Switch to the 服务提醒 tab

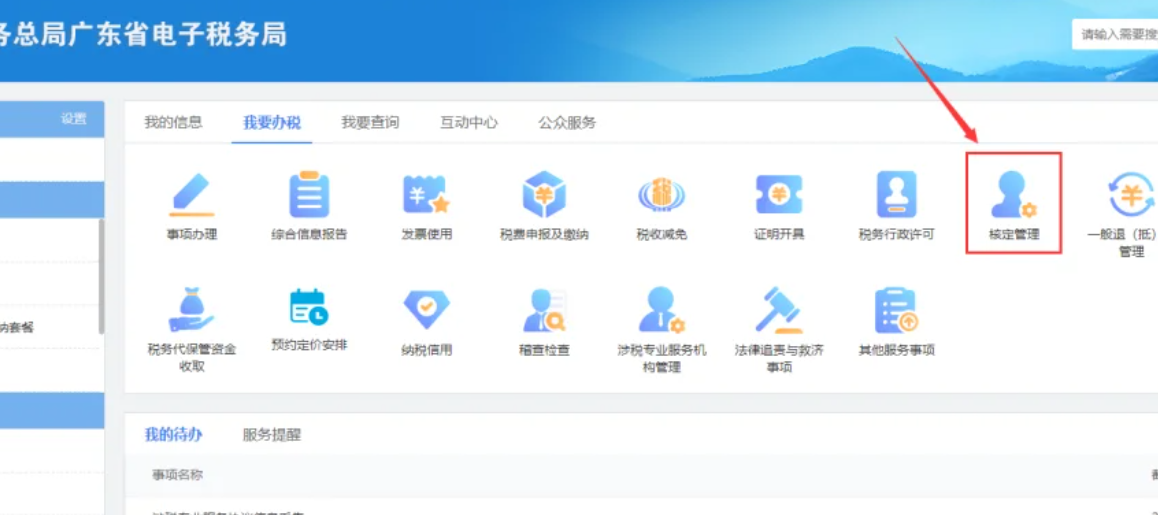(x=272, y=434)
